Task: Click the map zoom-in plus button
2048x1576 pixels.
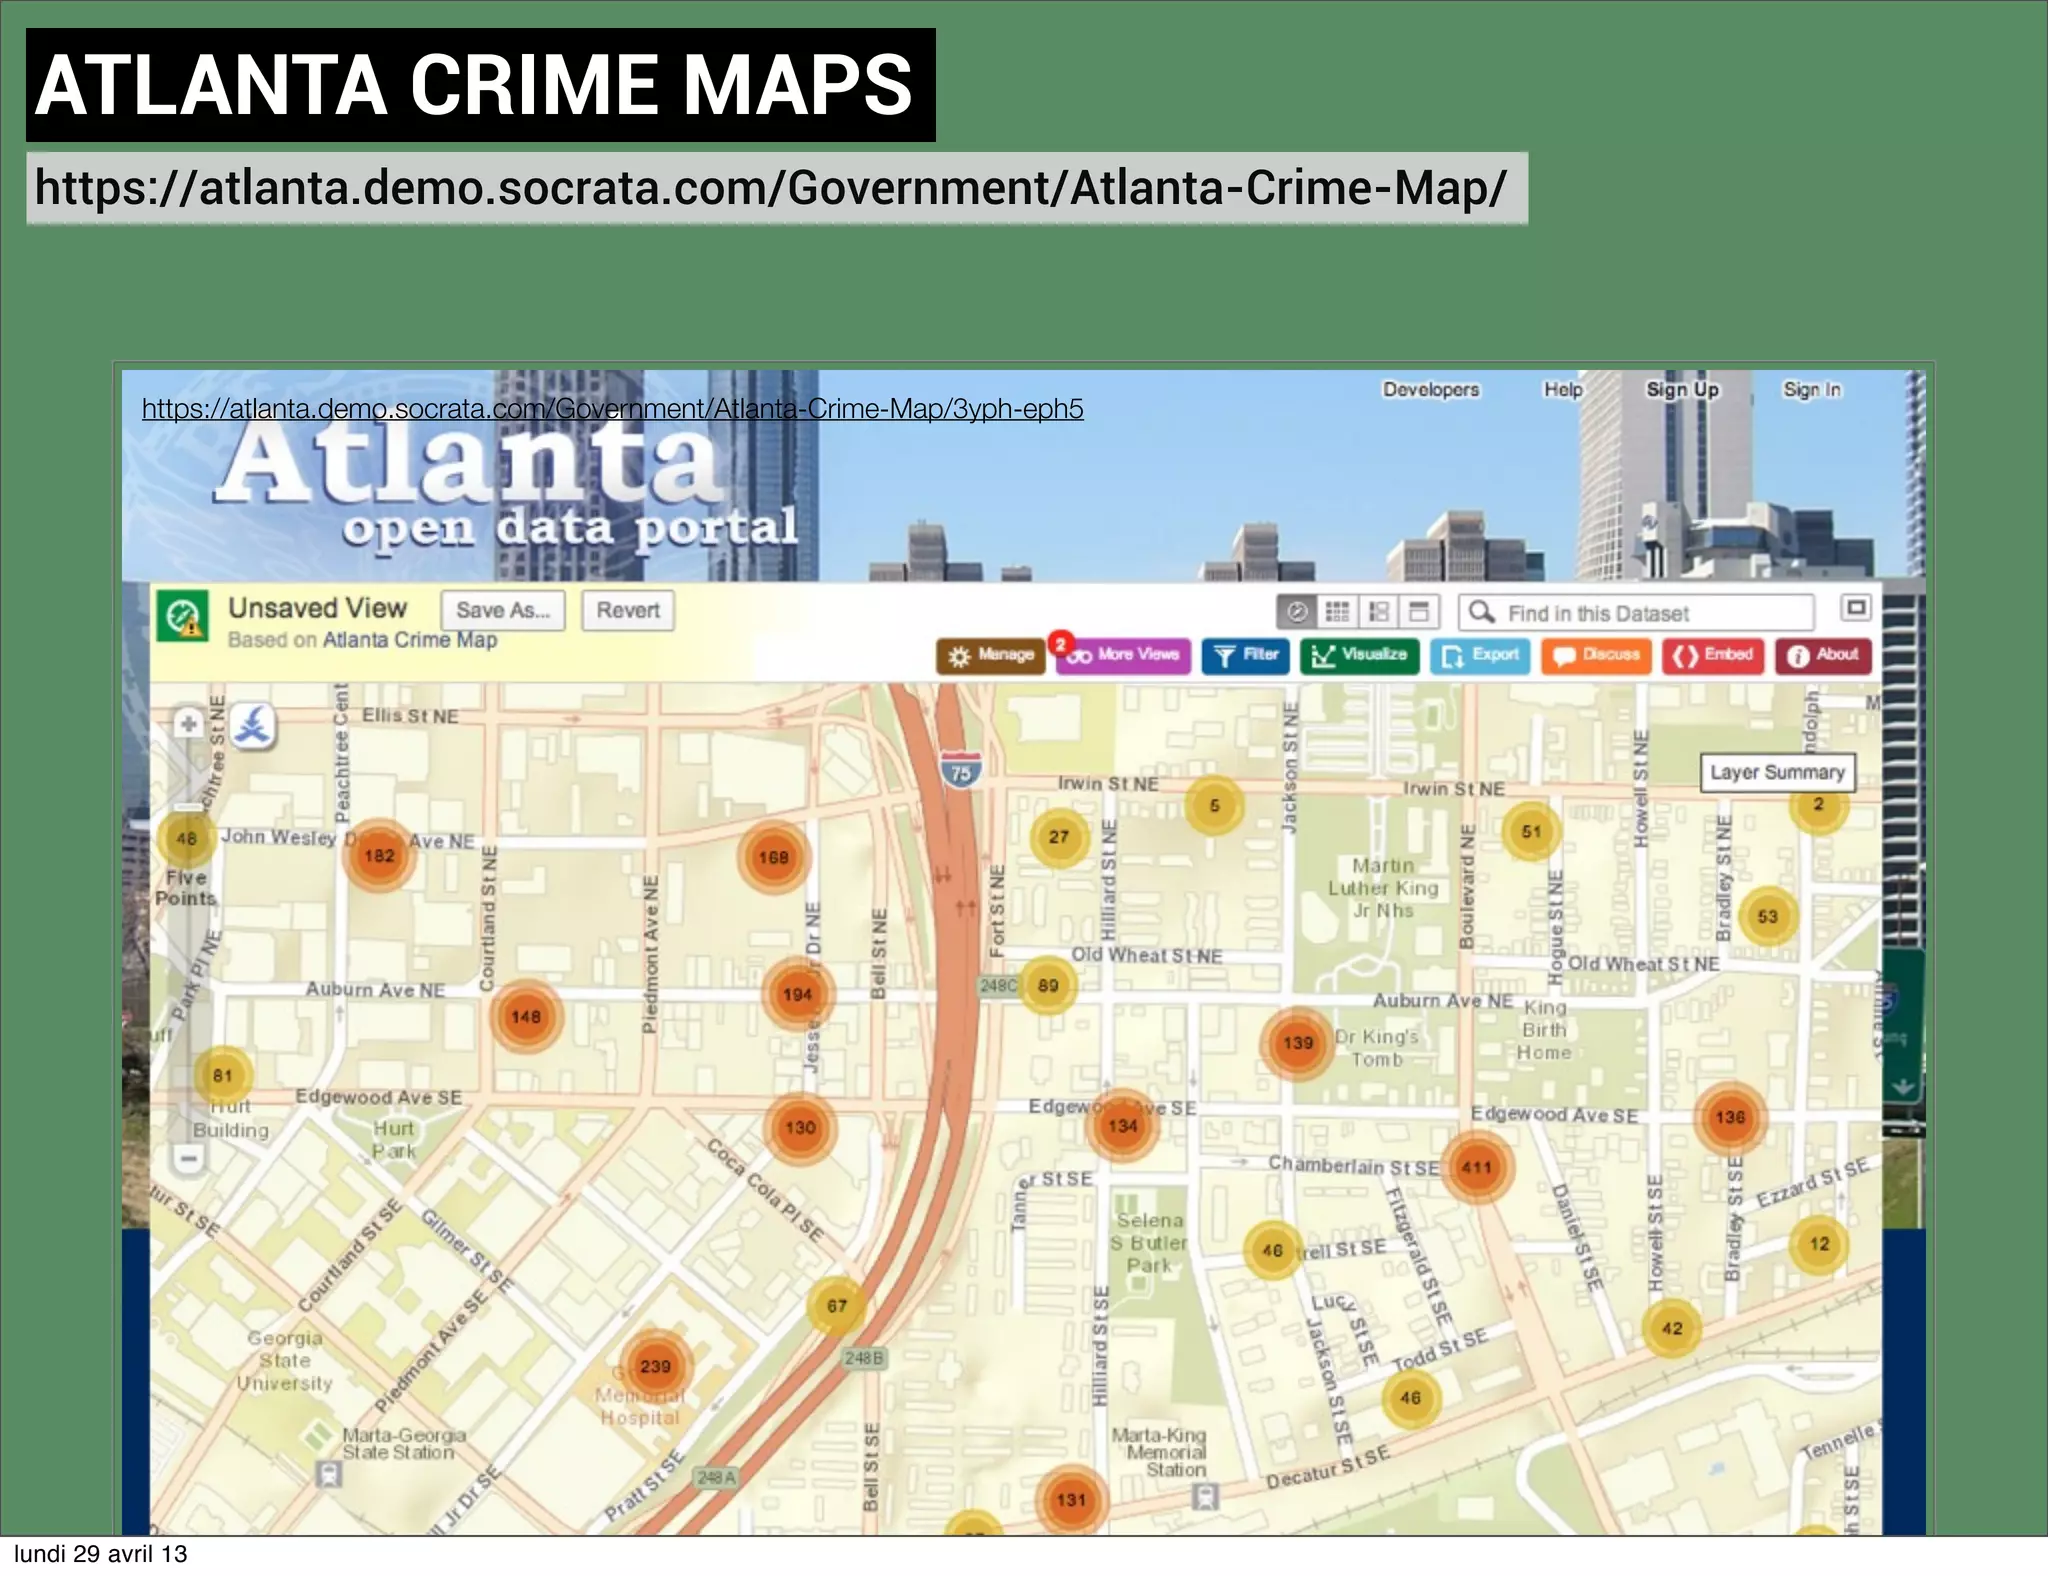Action: [188, 723]
